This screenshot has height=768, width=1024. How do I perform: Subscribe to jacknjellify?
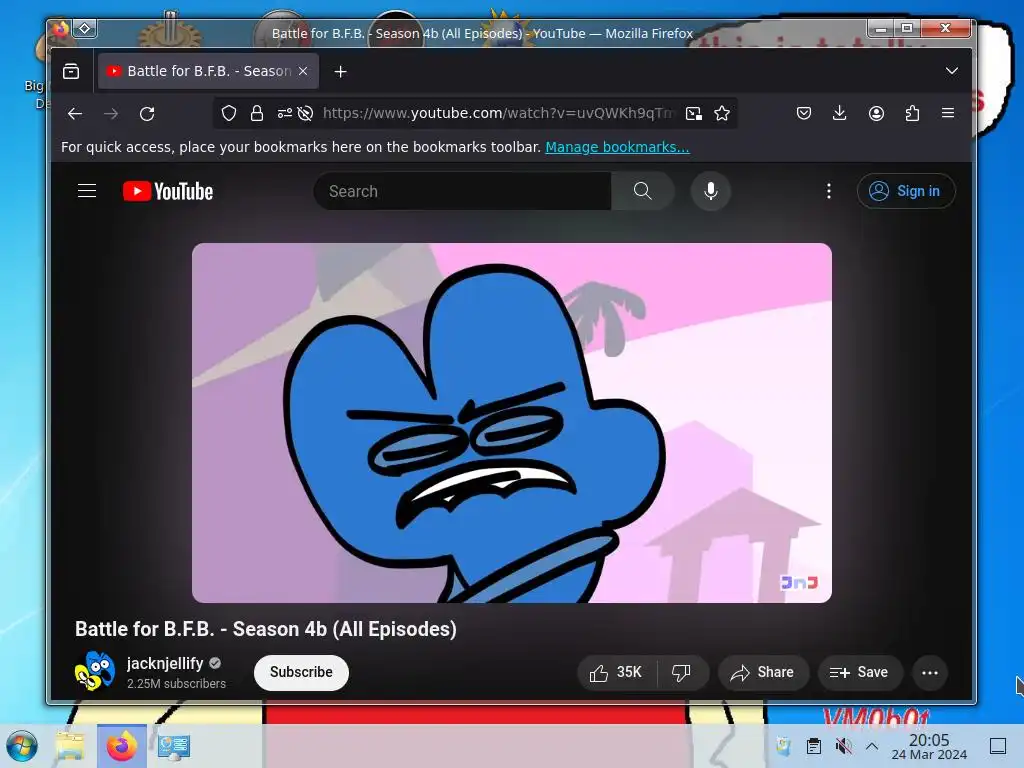point(301,672)
